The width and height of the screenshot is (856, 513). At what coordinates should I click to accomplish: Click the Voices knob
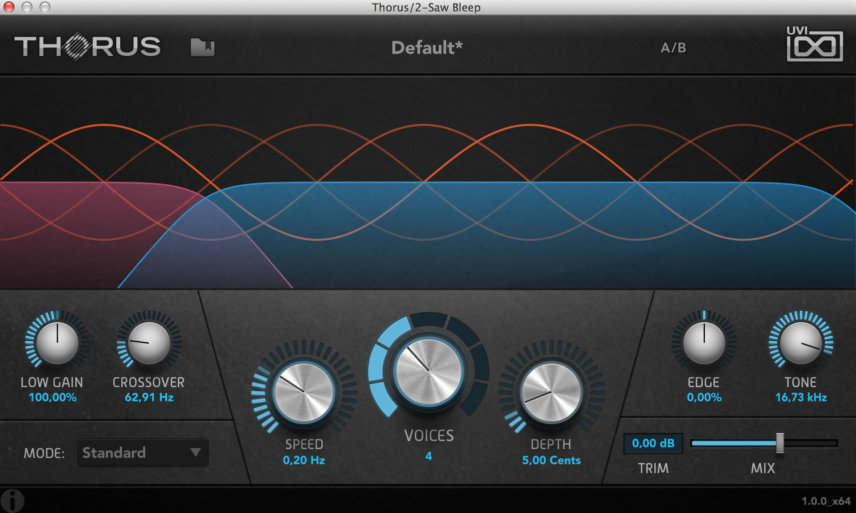point(429,371)
